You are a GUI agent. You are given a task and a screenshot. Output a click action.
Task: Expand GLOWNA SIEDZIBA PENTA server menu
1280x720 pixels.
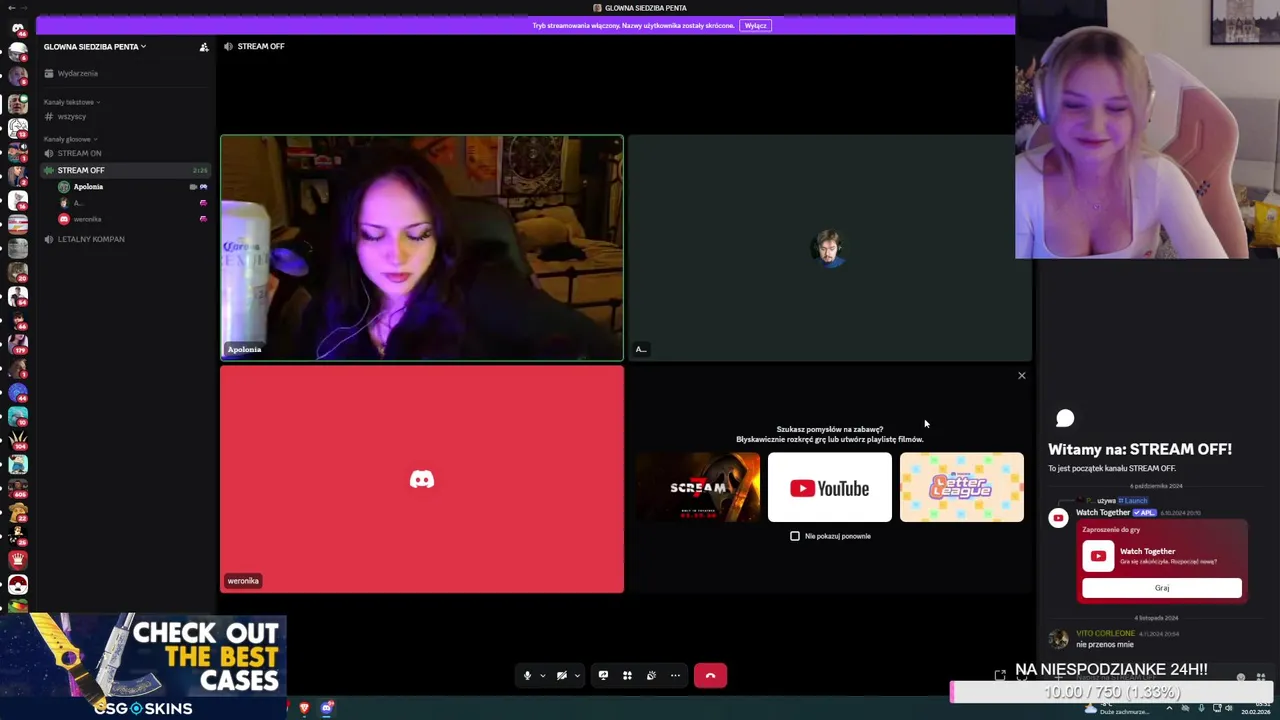coord(95,47)
